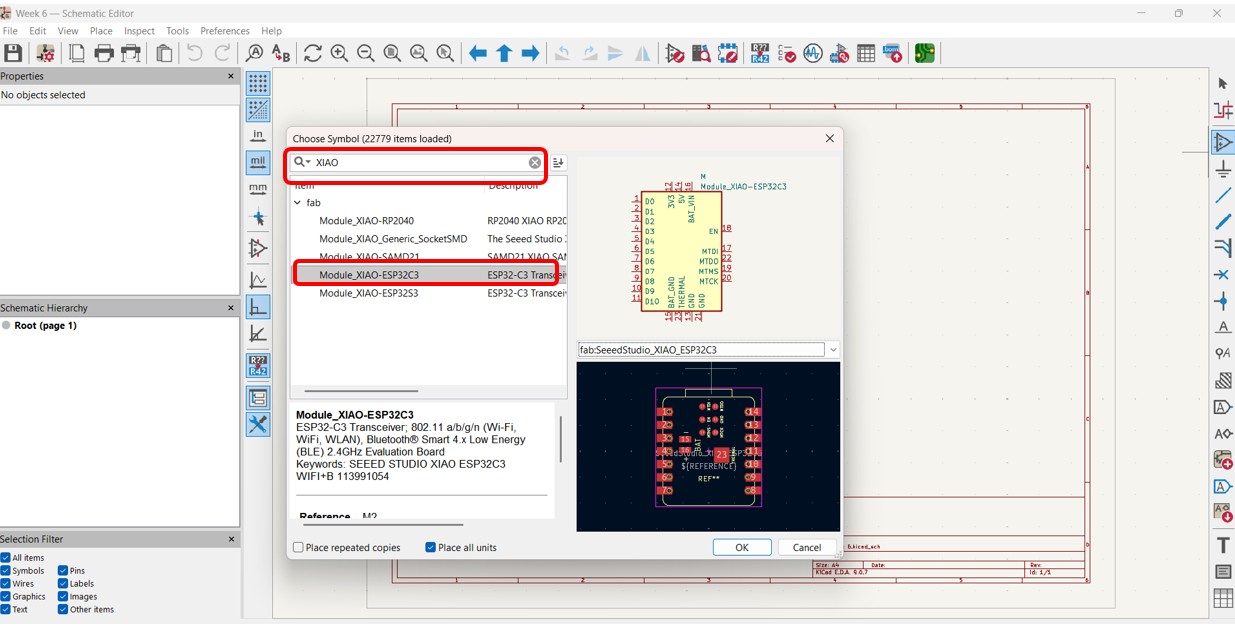
Task: Click Cancel in Choose Symbol dialog
Action: tap(806, 548)
